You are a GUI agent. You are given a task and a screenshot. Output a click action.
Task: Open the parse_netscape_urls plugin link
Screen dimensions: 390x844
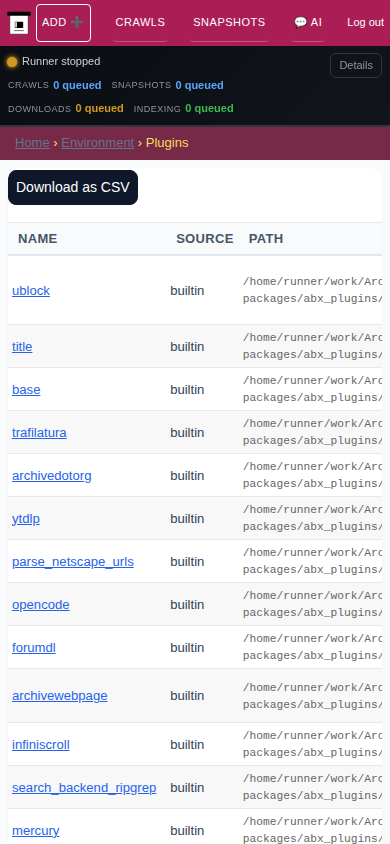click(73, 562)
